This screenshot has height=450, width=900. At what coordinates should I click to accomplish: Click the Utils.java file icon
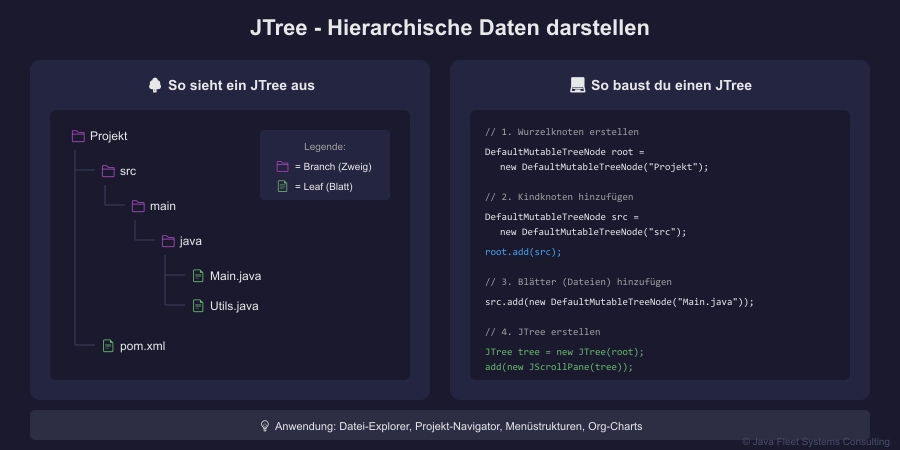[198, 306]
